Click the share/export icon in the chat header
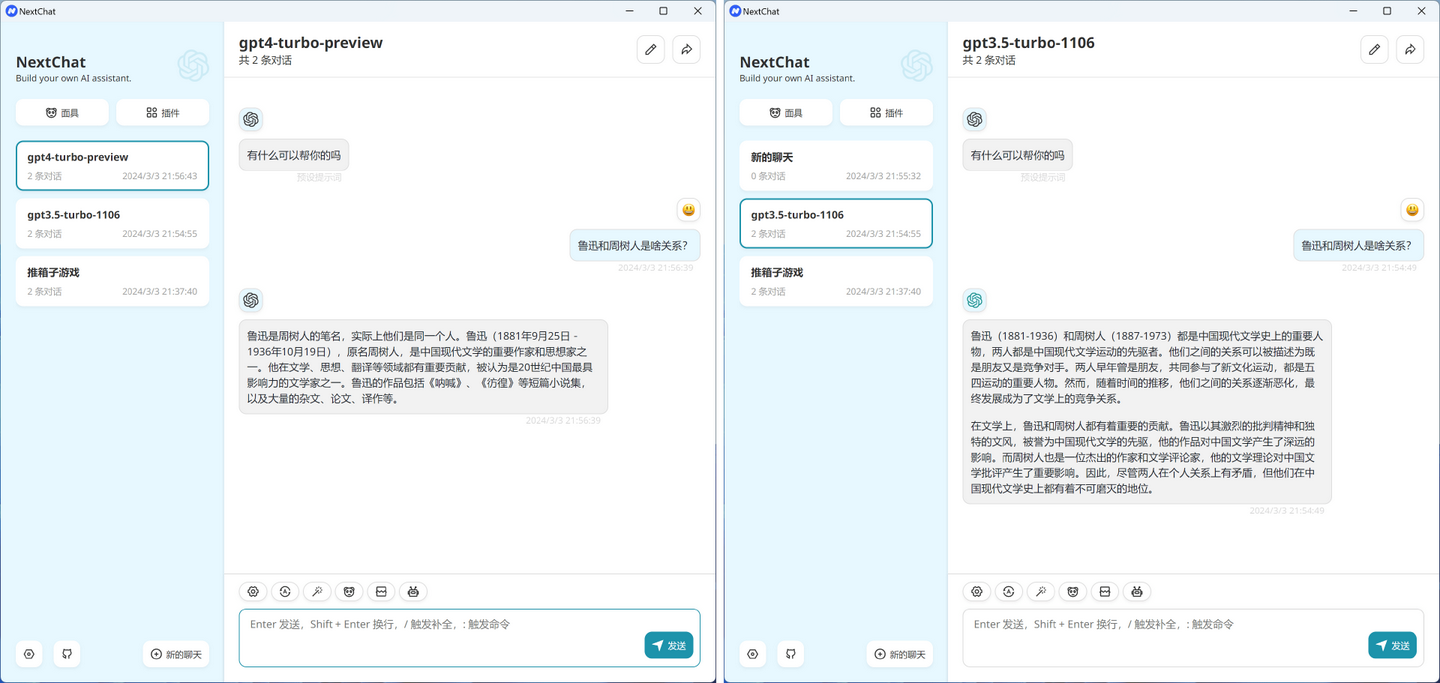This screenshot has width=1440, height=683. point(686,49)
